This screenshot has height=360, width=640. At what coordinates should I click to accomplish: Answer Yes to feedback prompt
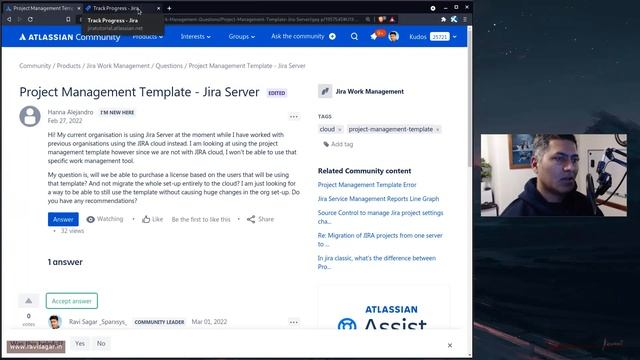tap(80, 344)
